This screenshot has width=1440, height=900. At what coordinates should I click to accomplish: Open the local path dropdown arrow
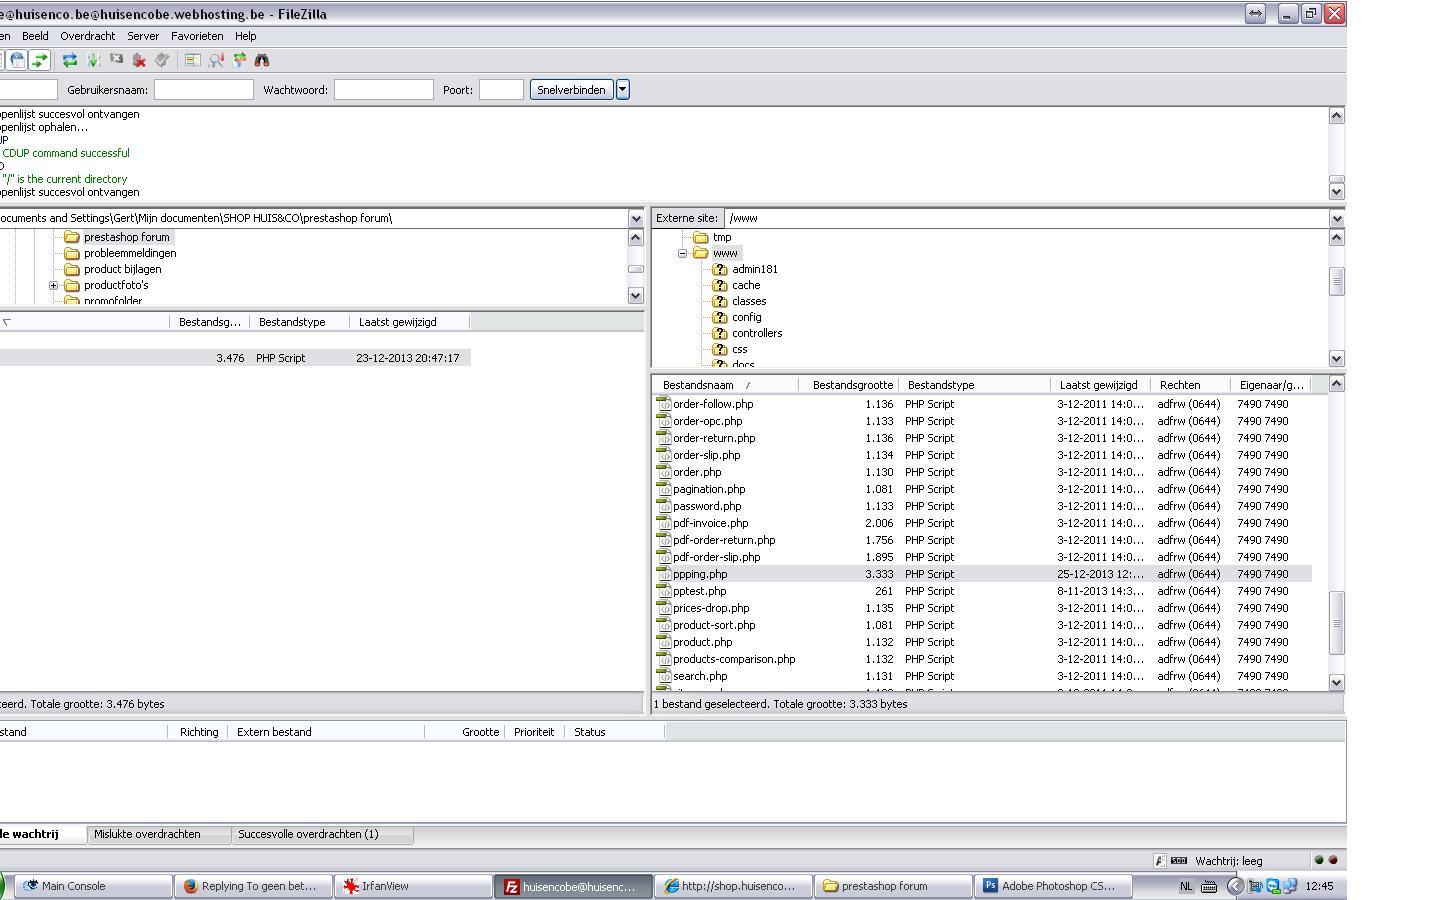pyautogui.click(x=636, y=218)
